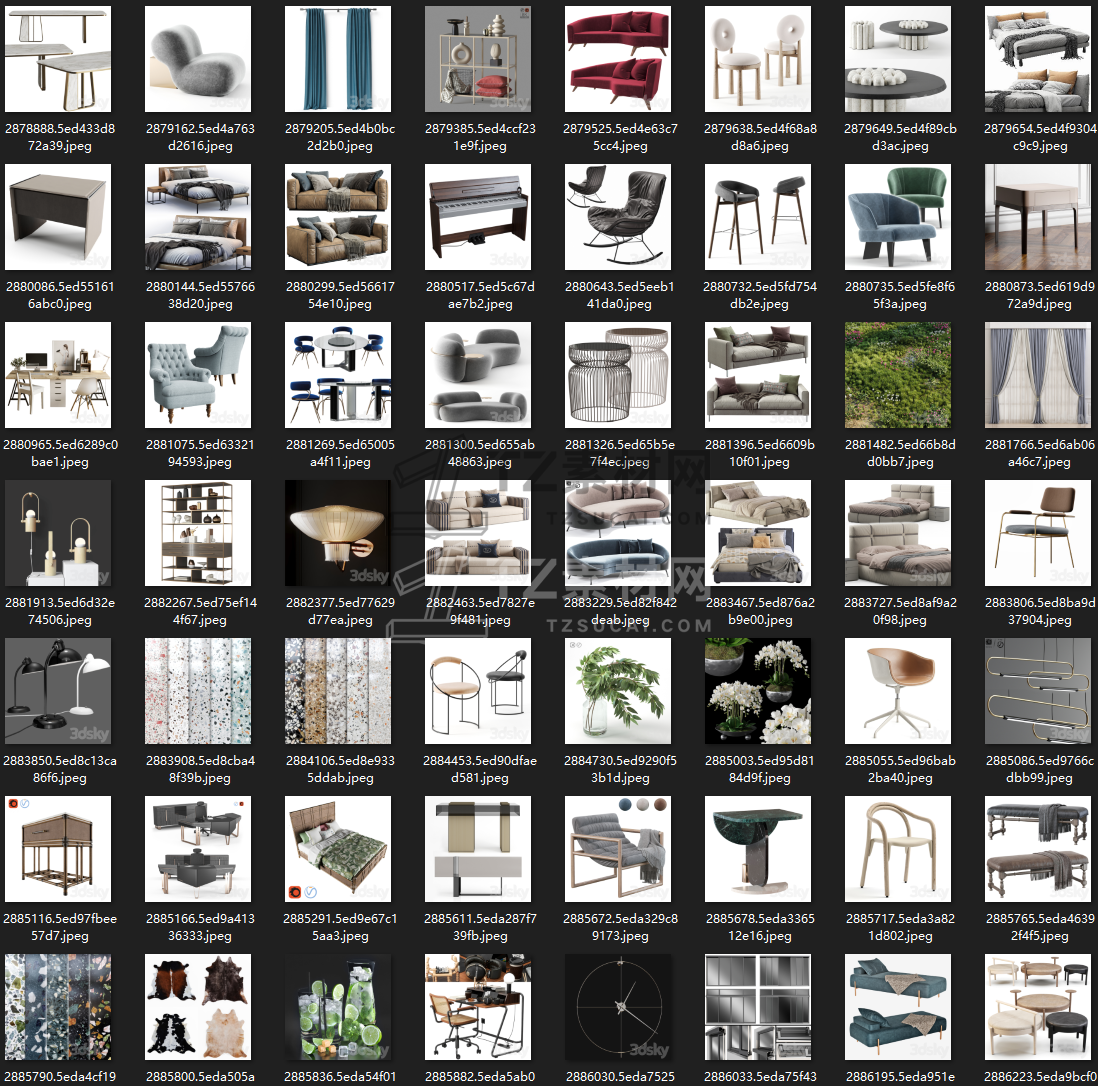This screenshot has height=1086, width=1098.
Task: Click file name 2879654.5ed4f9304c9c9.jpeg
Action: click(x=1040, y=137)
